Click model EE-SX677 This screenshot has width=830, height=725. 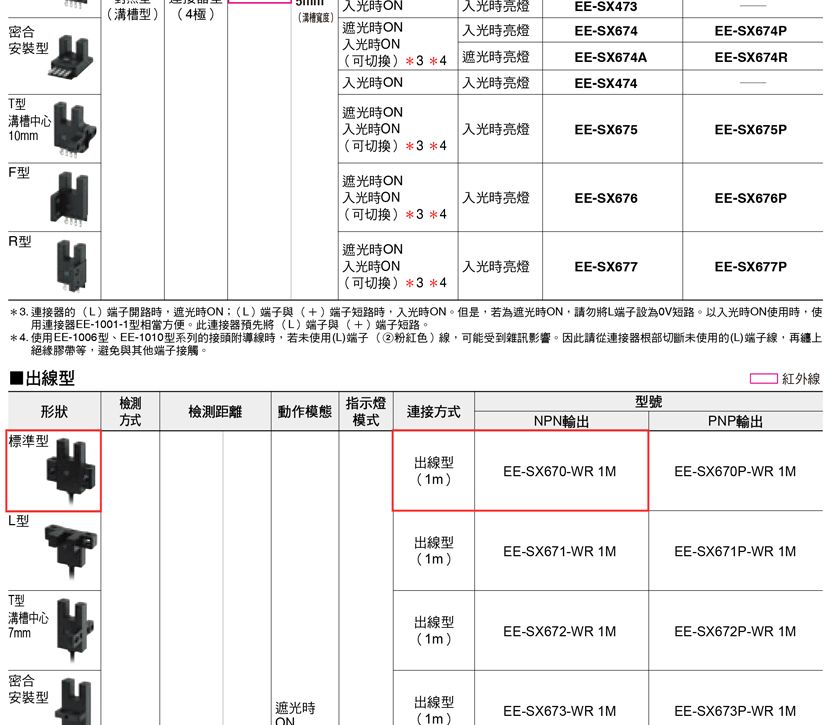(x=606, y=267)
